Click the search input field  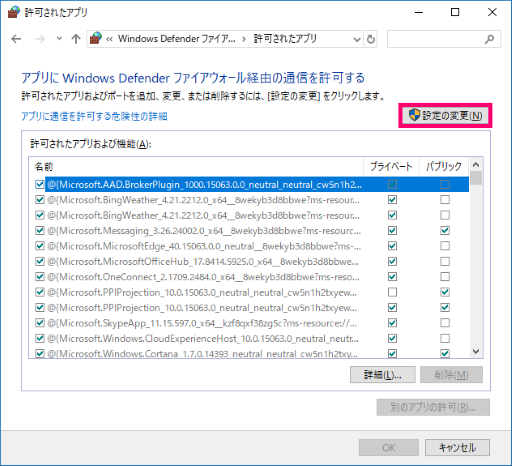click(x=444, y=39)
